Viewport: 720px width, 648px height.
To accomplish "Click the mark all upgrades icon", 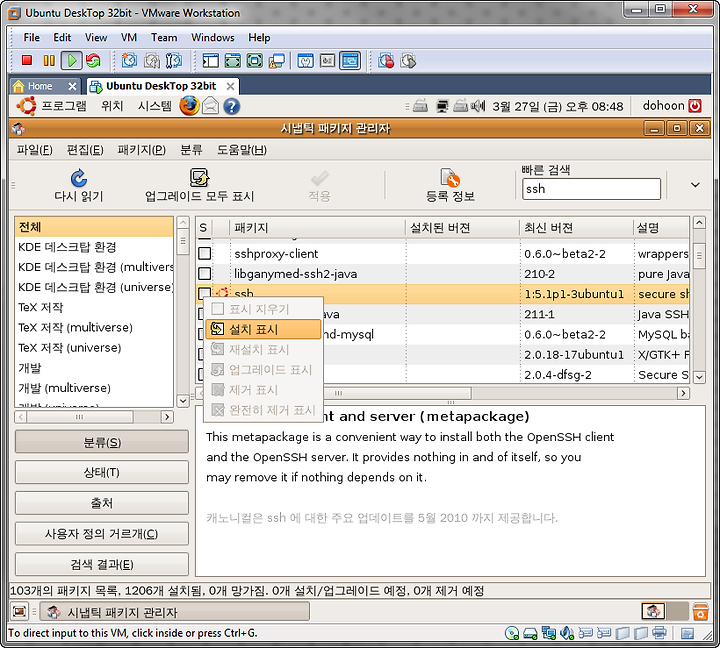I will 199,177.
